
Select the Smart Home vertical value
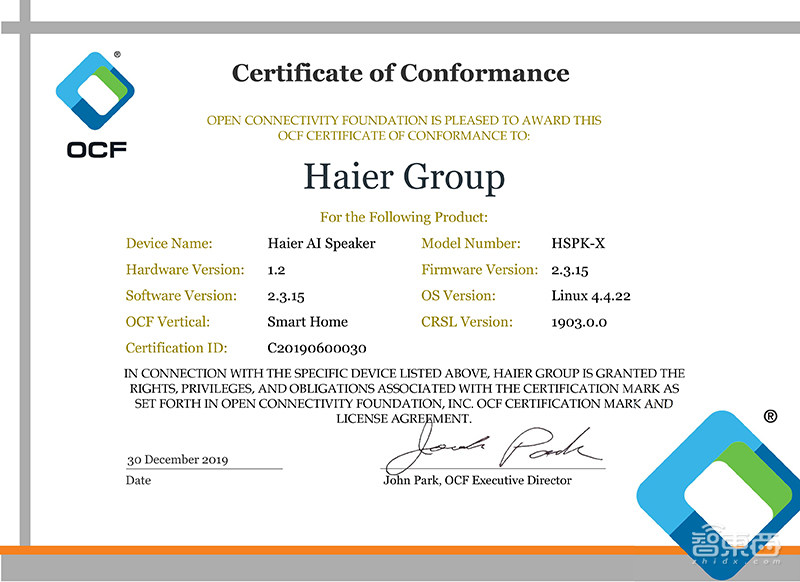coord(307,322)
